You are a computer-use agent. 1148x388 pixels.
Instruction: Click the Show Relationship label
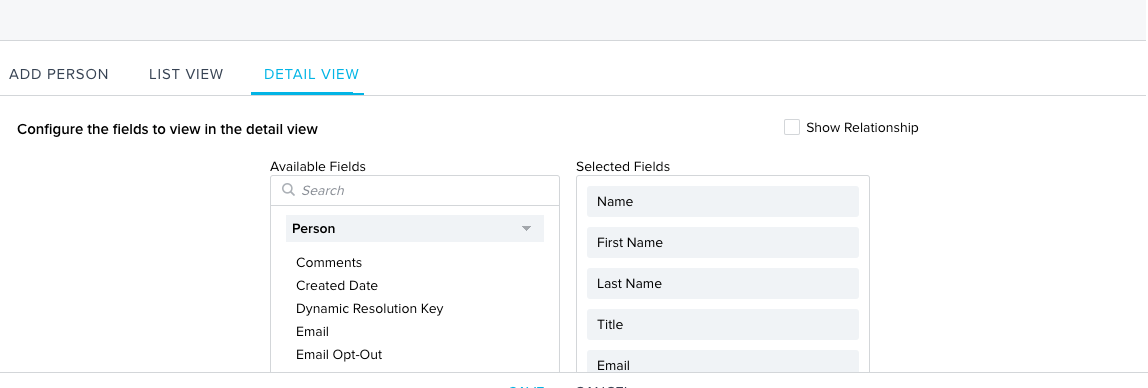862,127
